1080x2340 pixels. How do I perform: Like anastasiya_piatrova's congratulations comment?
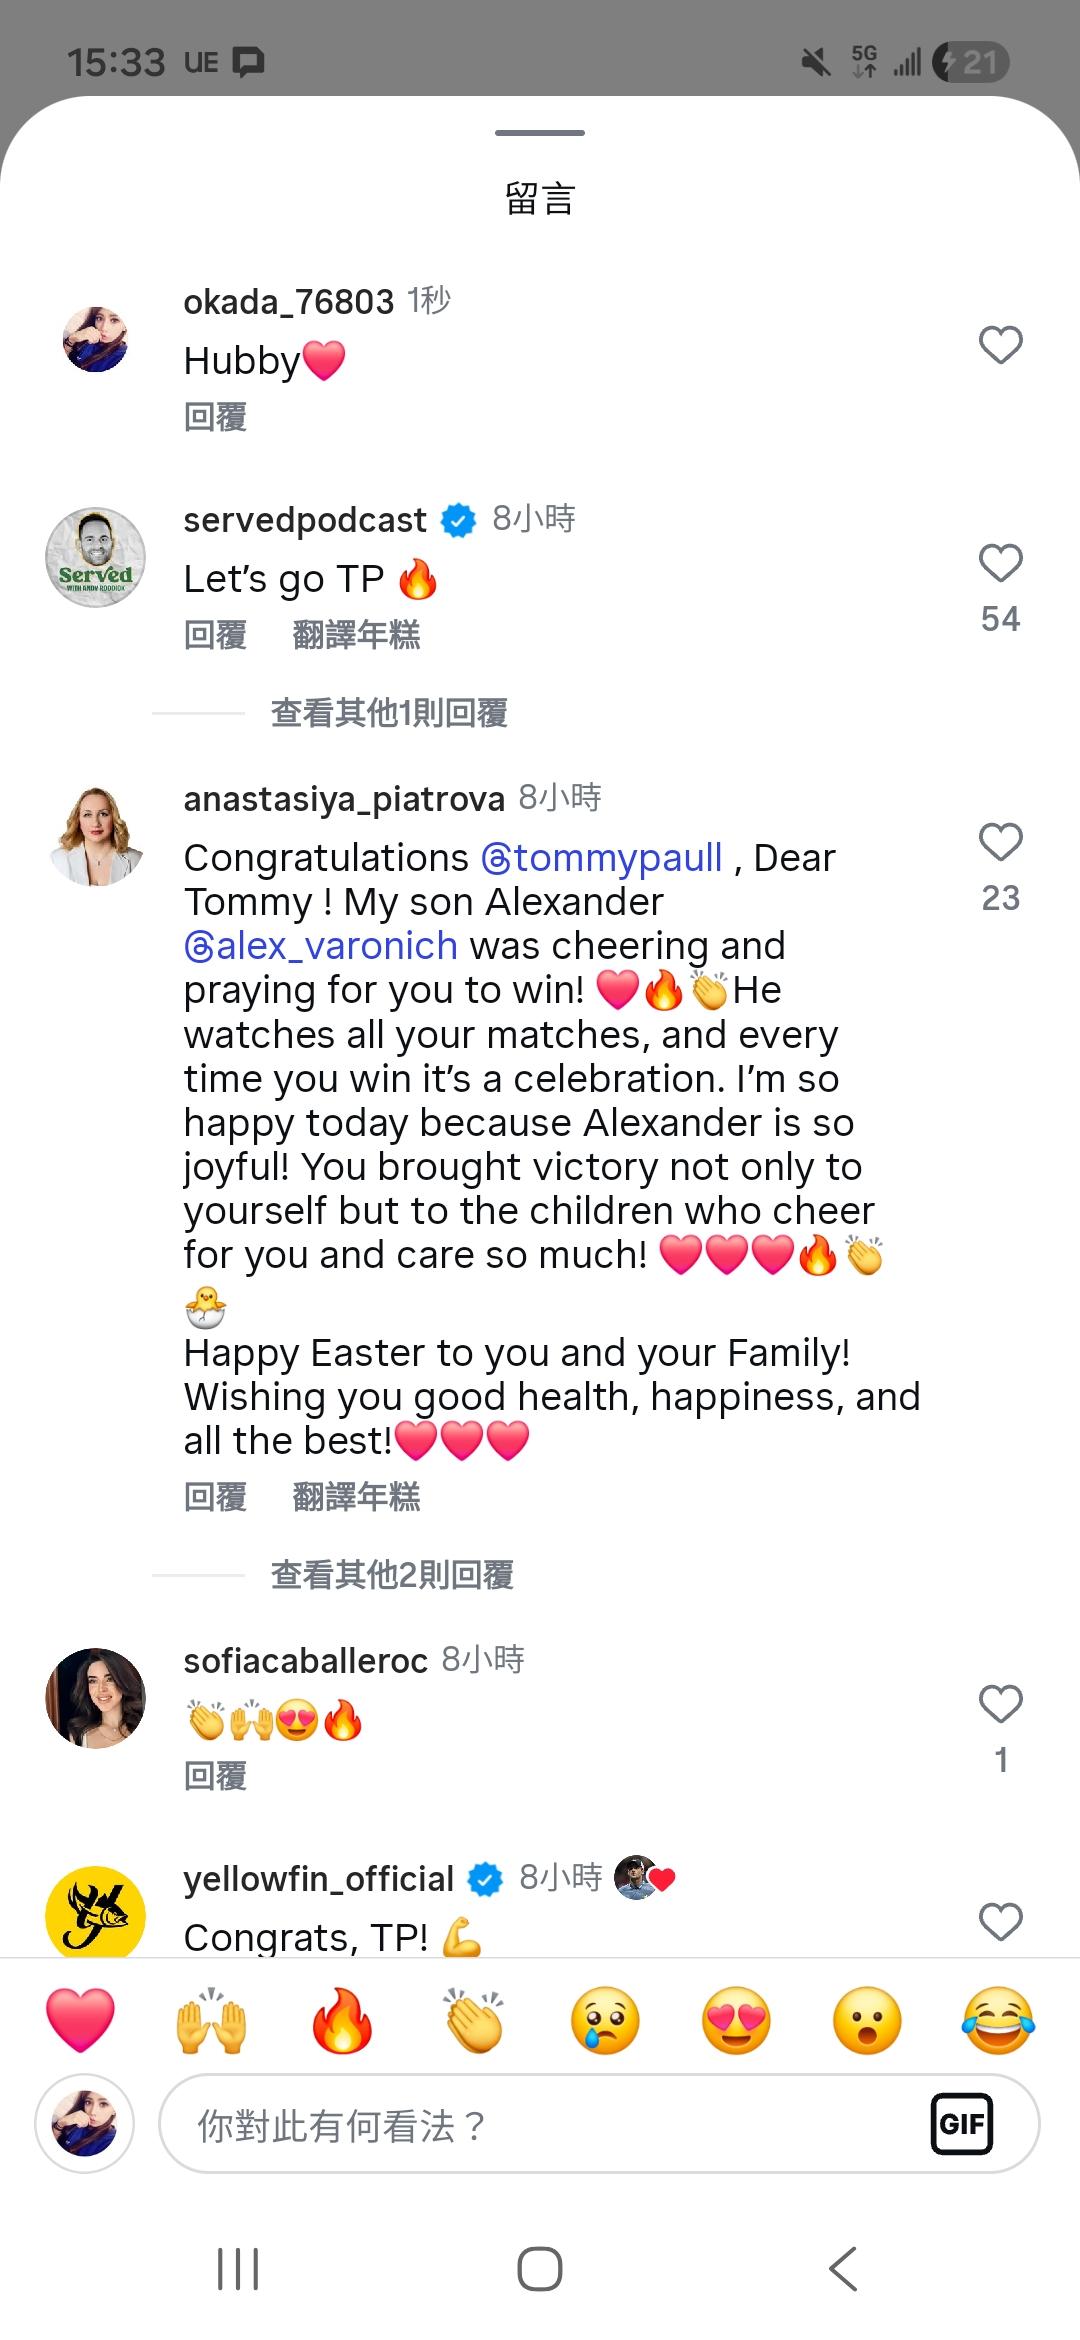(x=1000, y=842)
